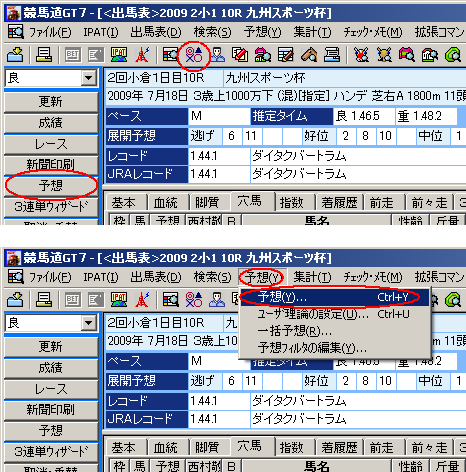Click the pink horse search icon in upper toolbar
This screenshot has width=466, height=472.
[x=407, y=55]
